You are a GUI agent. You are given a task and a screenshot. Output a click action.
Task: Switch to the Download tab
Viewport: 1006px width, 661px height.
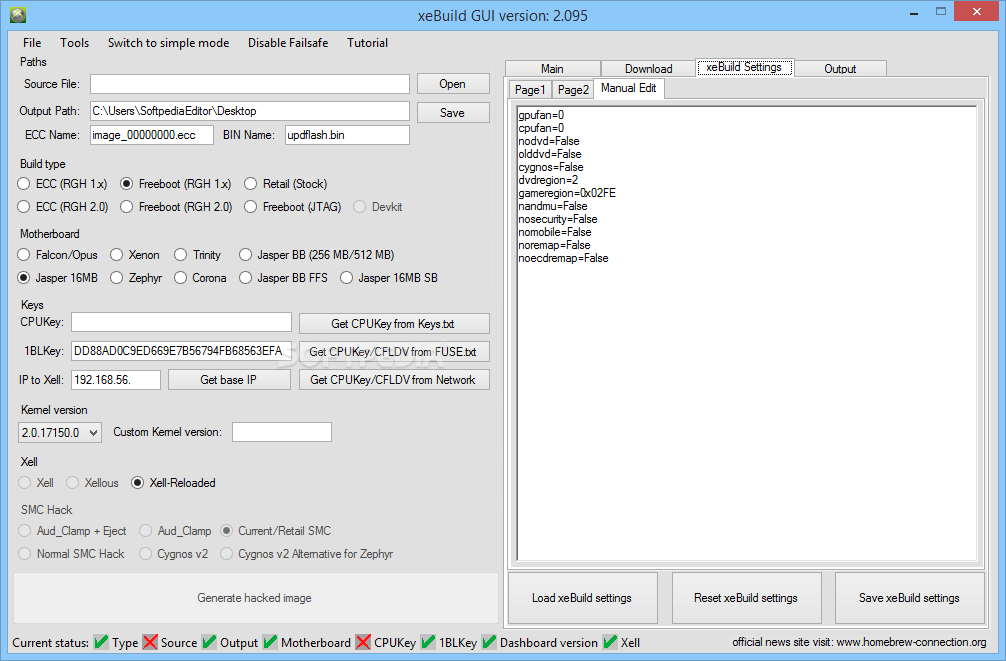648,69
